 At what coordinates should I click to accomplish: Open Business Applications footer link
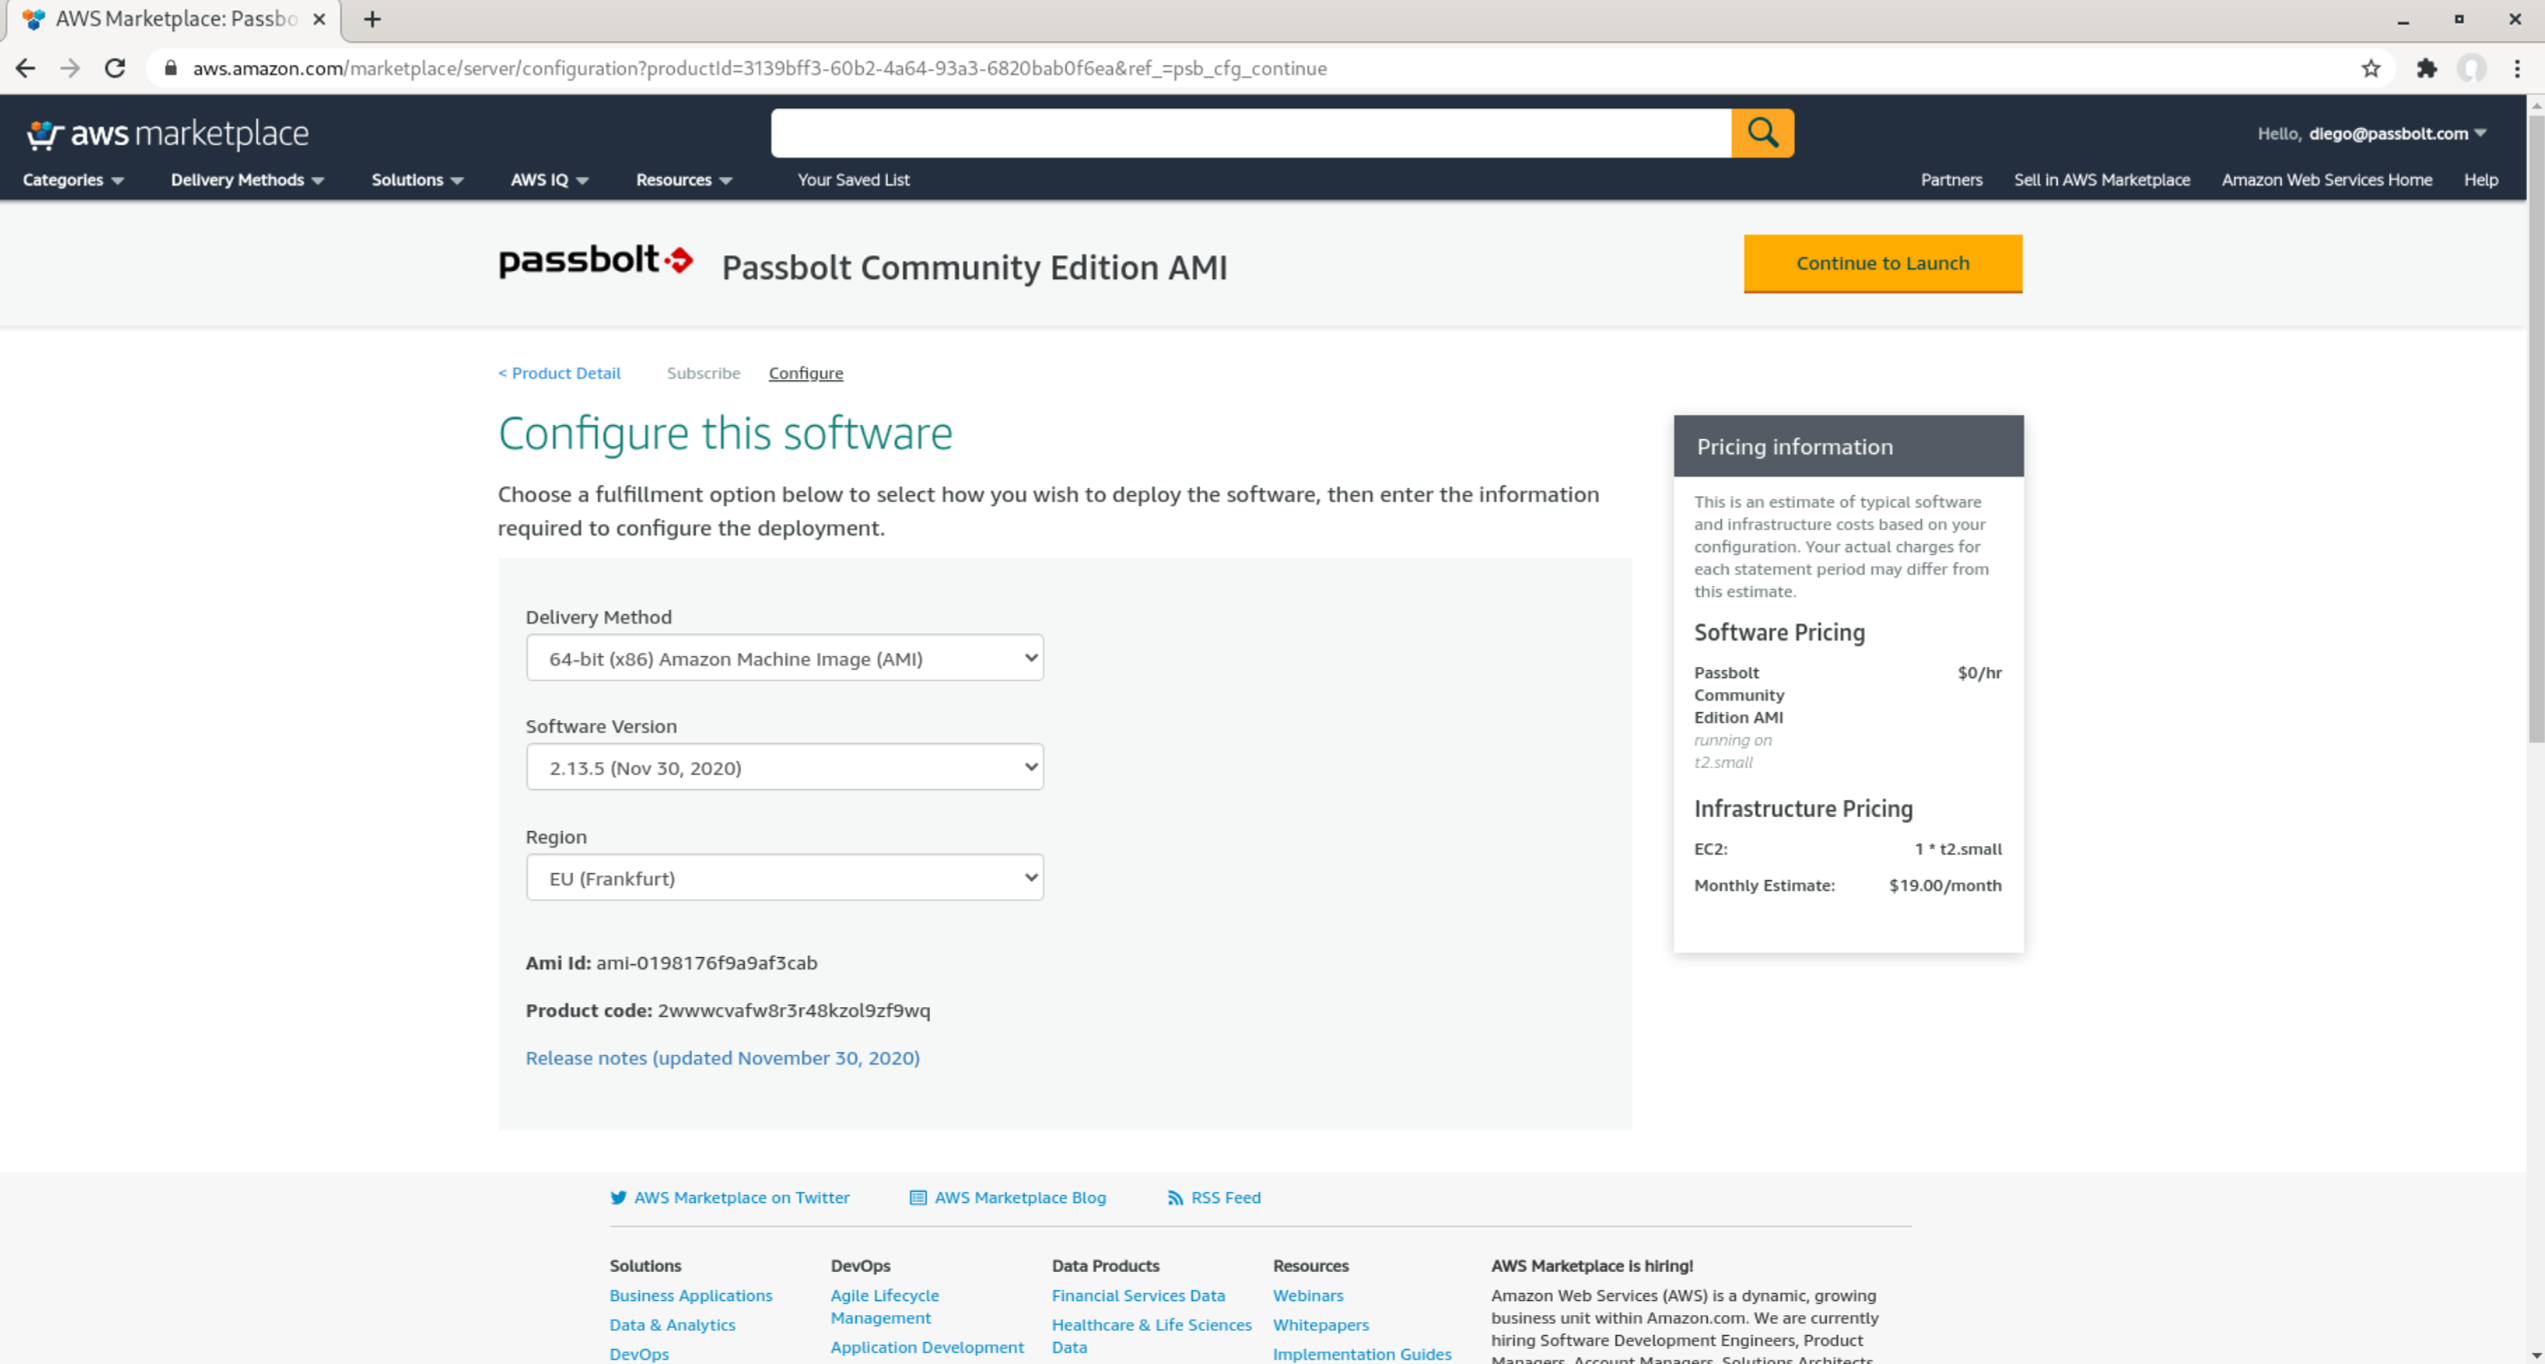tap(690, 1295)
